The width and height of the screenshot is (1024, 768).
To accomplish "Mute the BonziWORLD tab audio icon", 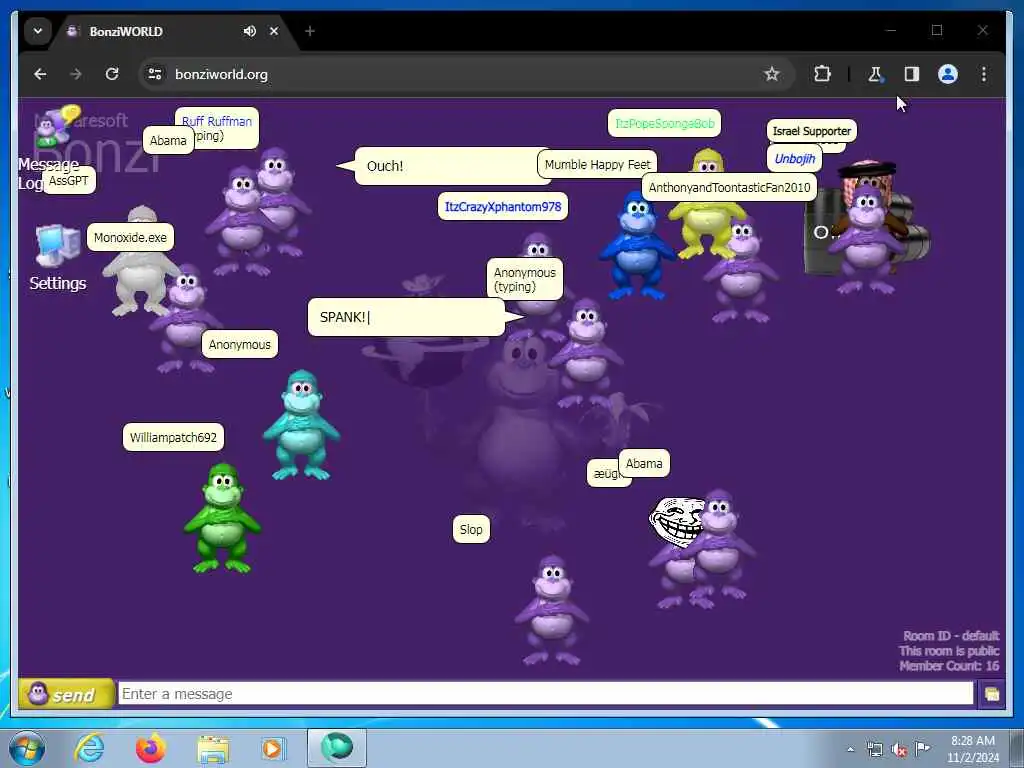I will pyautogui.click(x=249, y=31).
